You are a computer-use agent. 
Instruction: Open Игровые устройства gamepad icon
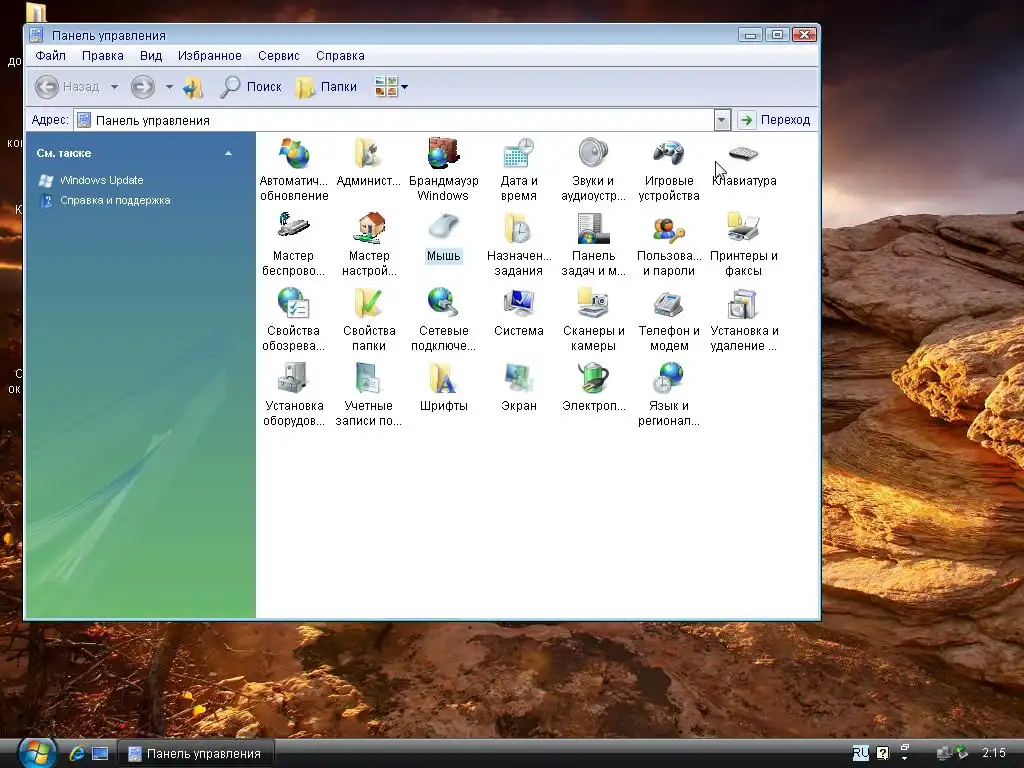669,169
